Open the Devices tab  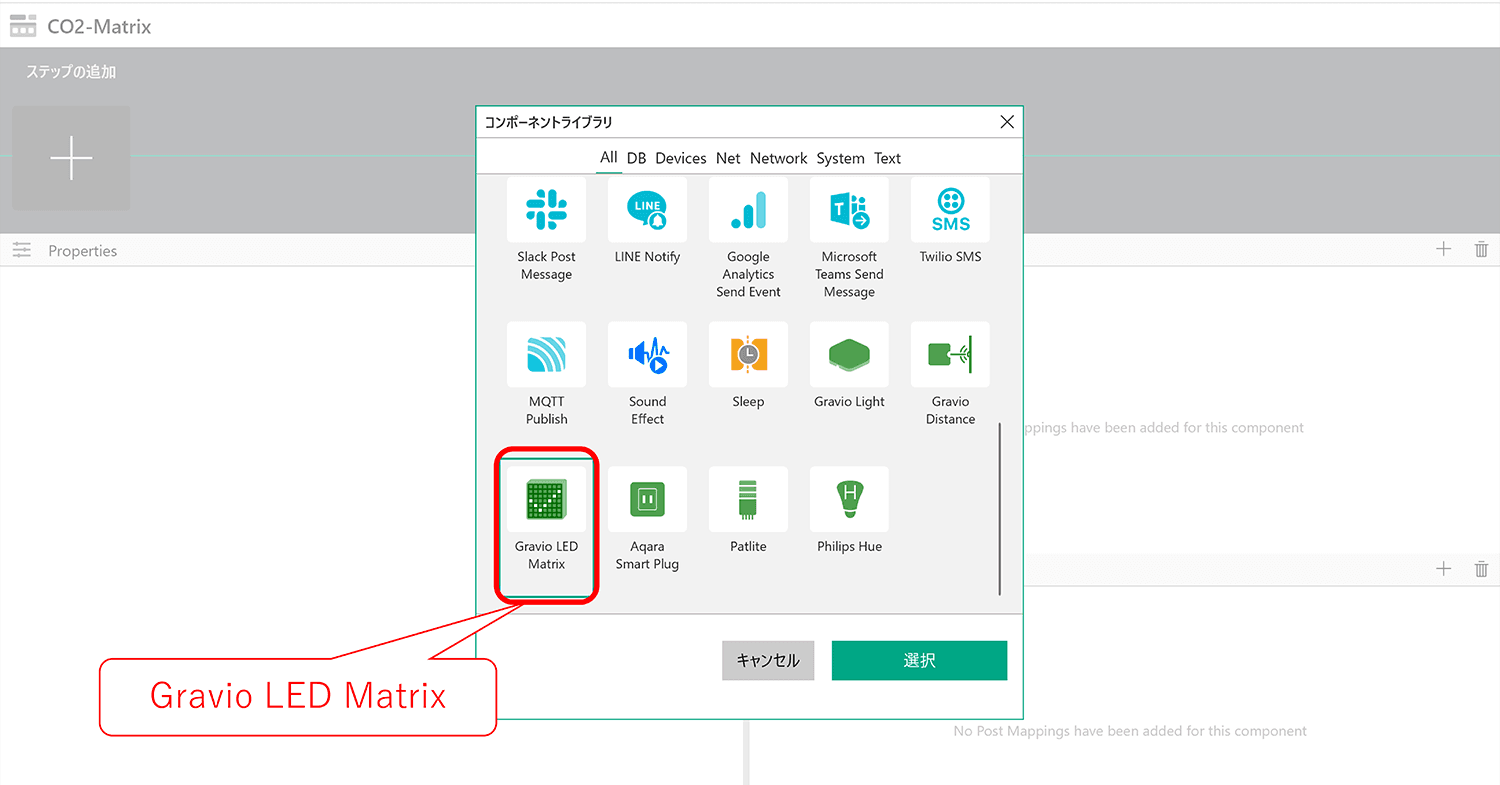pyautogui.click(x=681, y=158)
